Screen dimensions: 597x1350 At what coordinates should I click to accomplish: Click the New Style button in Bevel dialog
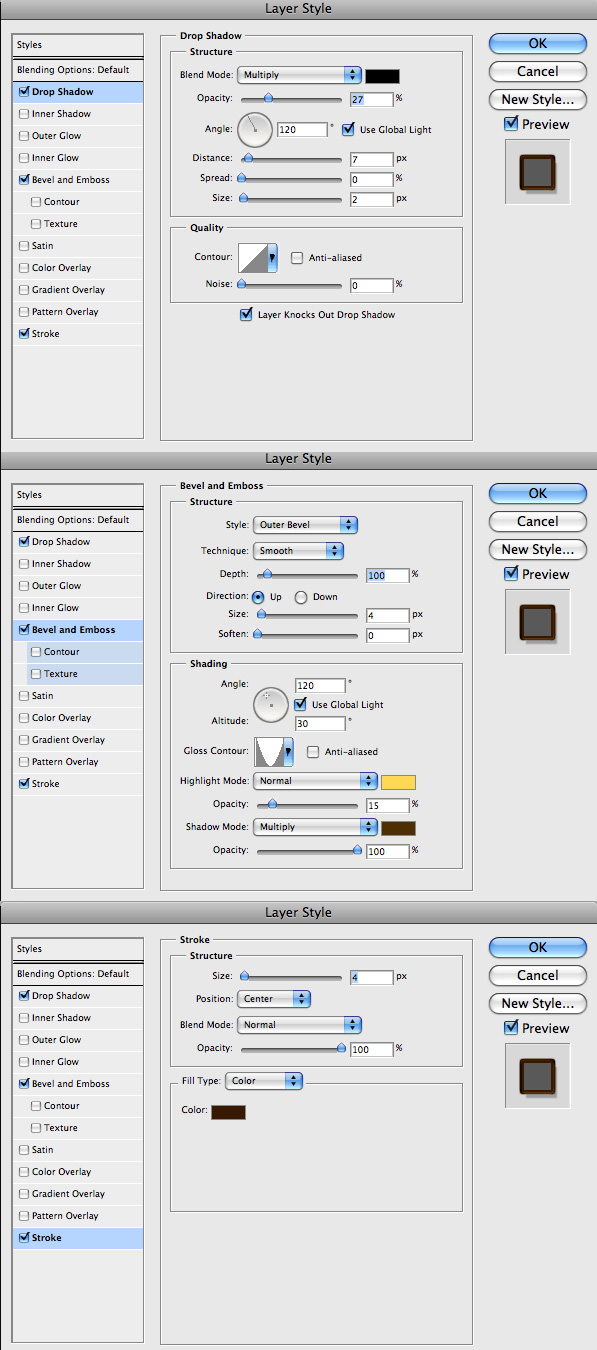tap(538, 549)
